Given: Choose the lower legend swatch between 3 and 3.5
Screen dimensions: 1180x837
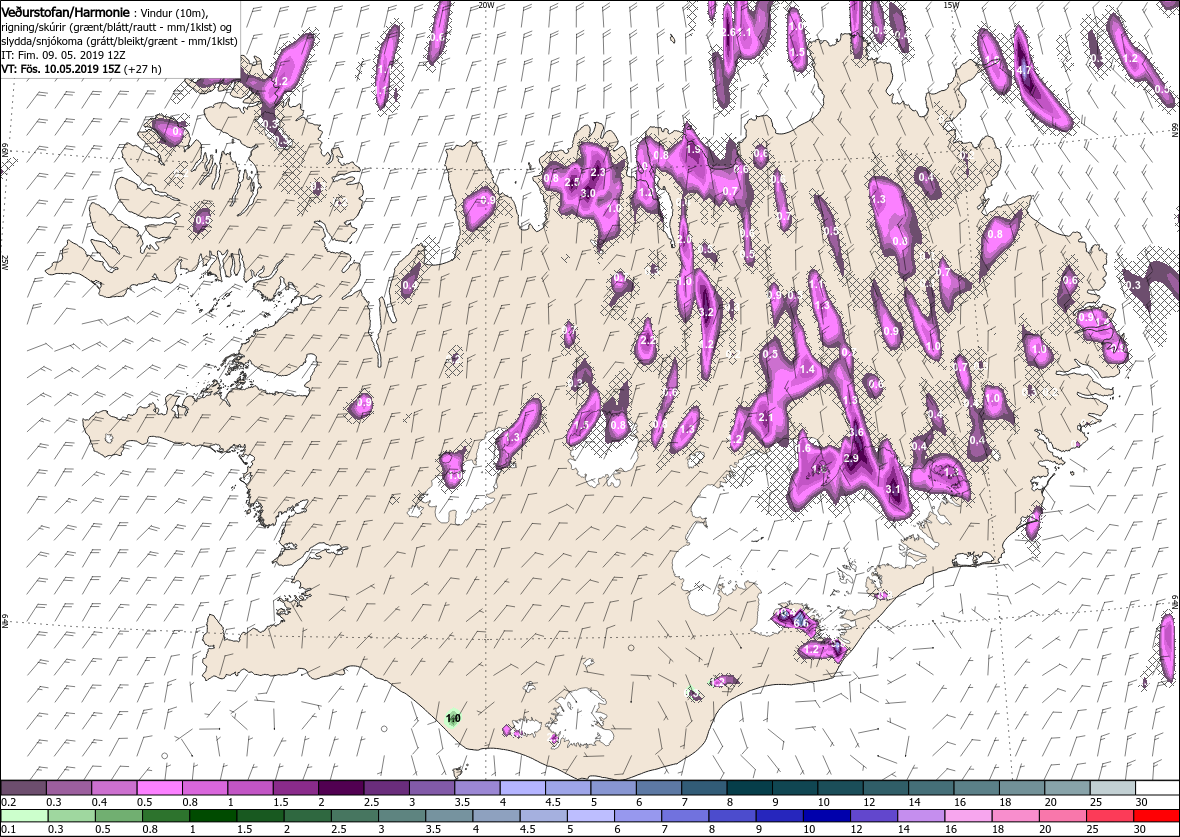Looking at the screenshot, I should 401,816.
